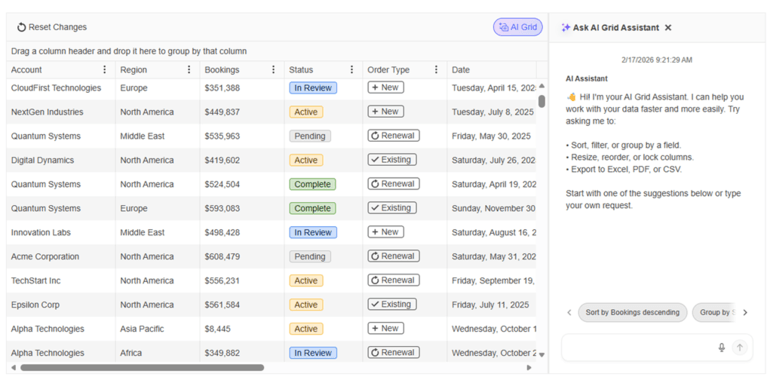The height and width of the screenshot is (386, 770).
Task: Open the Status column three-dot menu
Action: (352, 70)
